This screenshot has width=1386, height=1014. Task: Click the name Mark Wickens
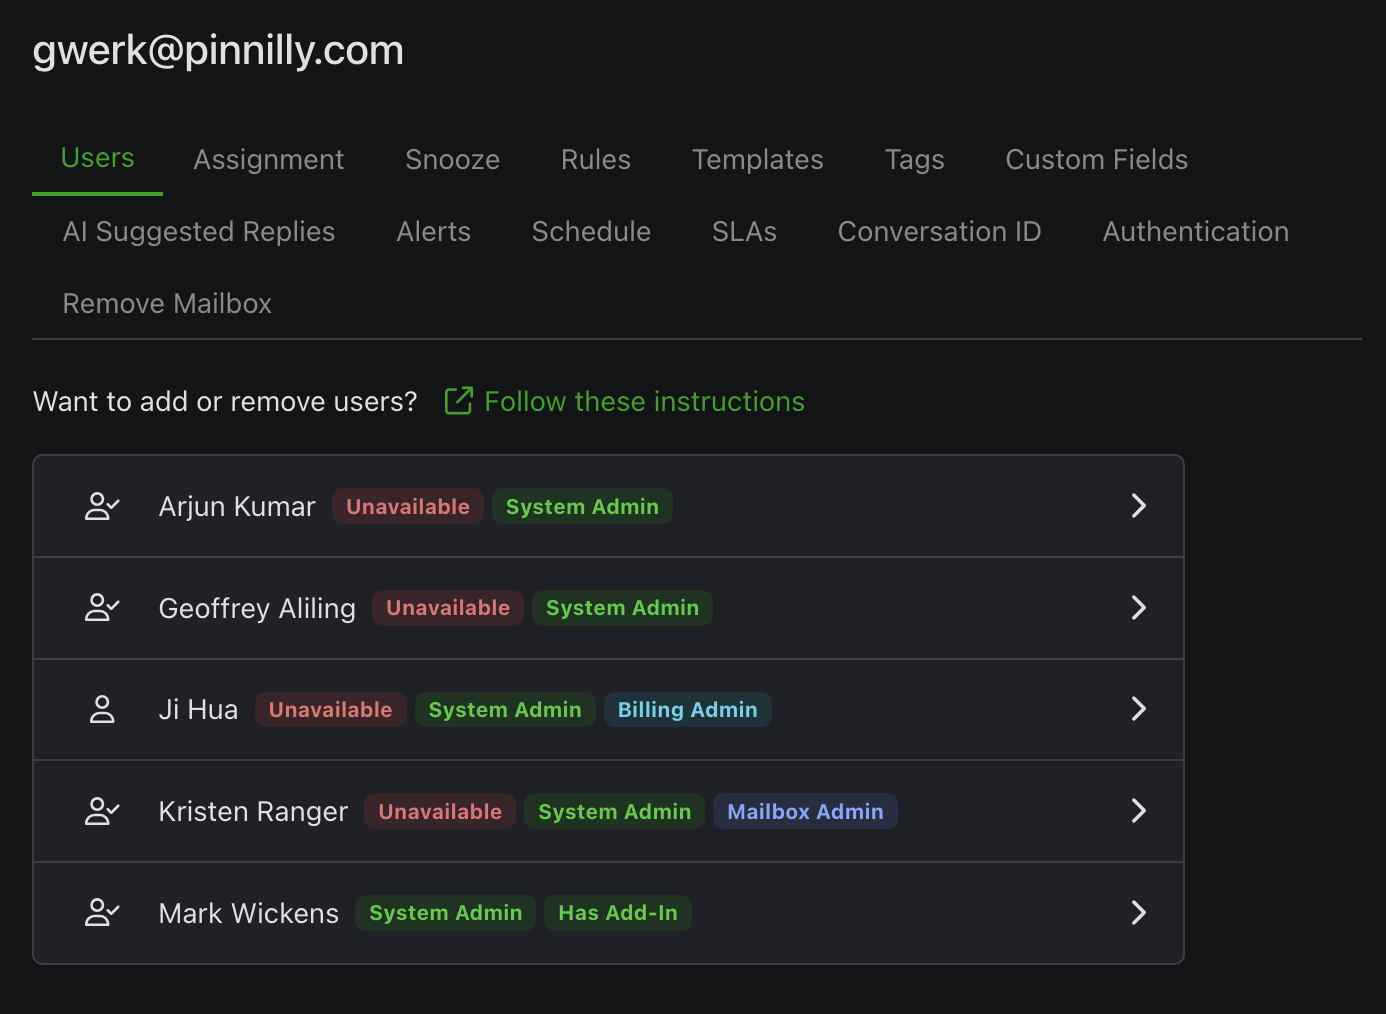pos(249,913)
